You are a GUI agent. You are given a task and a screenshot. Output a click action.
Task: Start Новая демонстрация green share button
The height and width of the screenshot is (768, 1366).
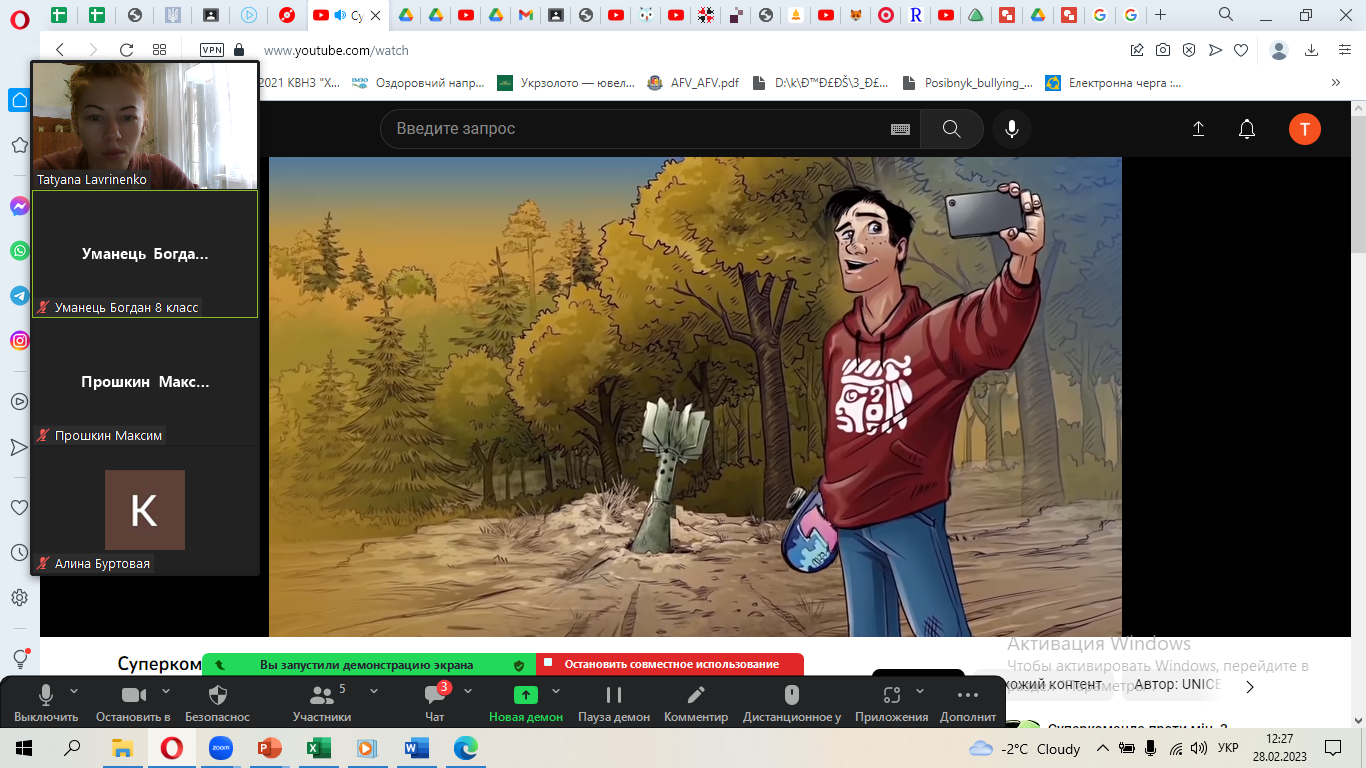coord(526,703)
